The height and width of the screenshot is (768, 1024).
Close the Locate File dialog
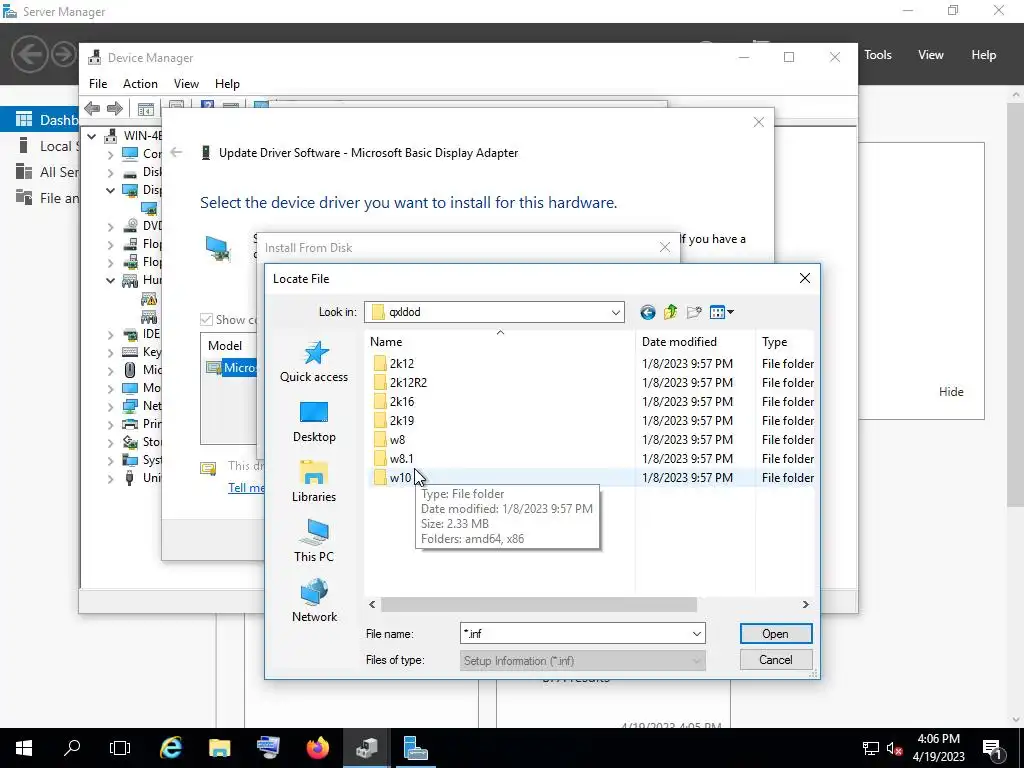coord(805,279)
